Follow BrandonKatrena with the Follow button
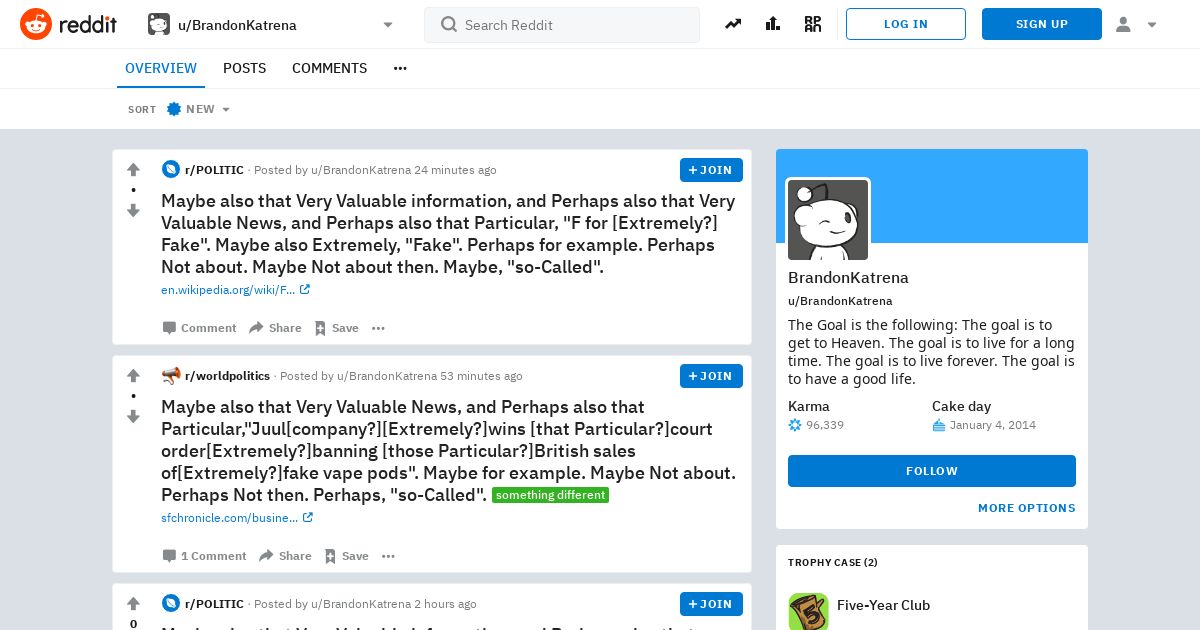The image size is (1200, 630). coord(932,471)
